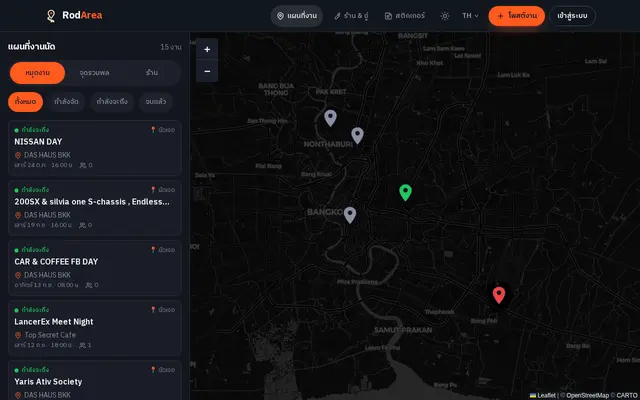The height and width of the screenshot is (400, 640).
Task: Click green status dot on LancerEx card
Action: (16, 310)
